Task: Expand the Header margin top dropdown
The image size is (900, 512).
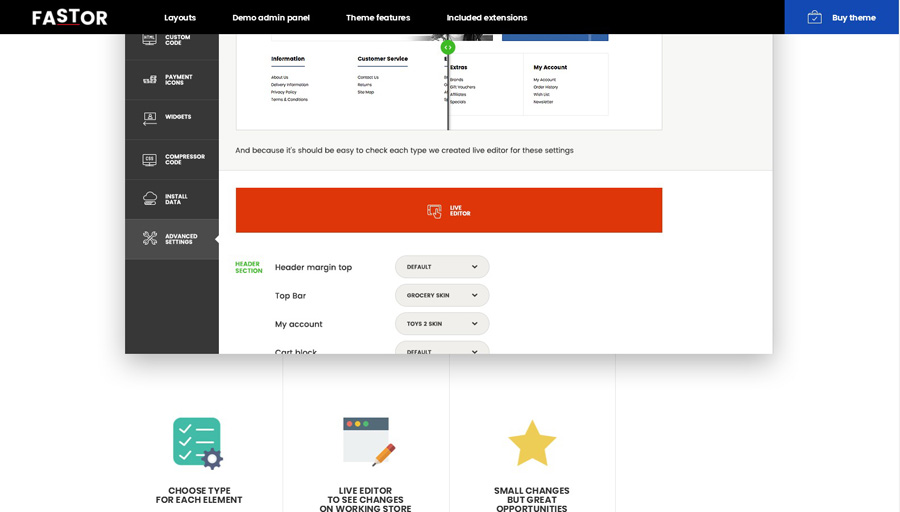Action: coord(442,267)
